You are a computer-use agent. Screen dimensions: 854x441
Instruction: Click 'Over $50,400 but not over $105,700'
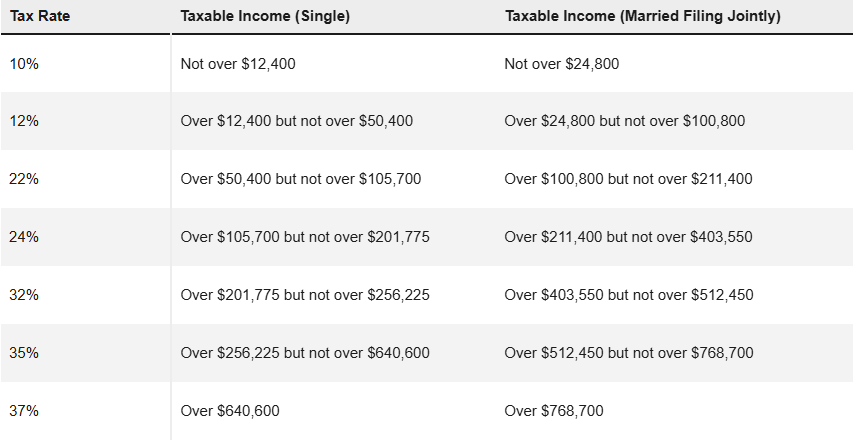[x=301, y=180]
